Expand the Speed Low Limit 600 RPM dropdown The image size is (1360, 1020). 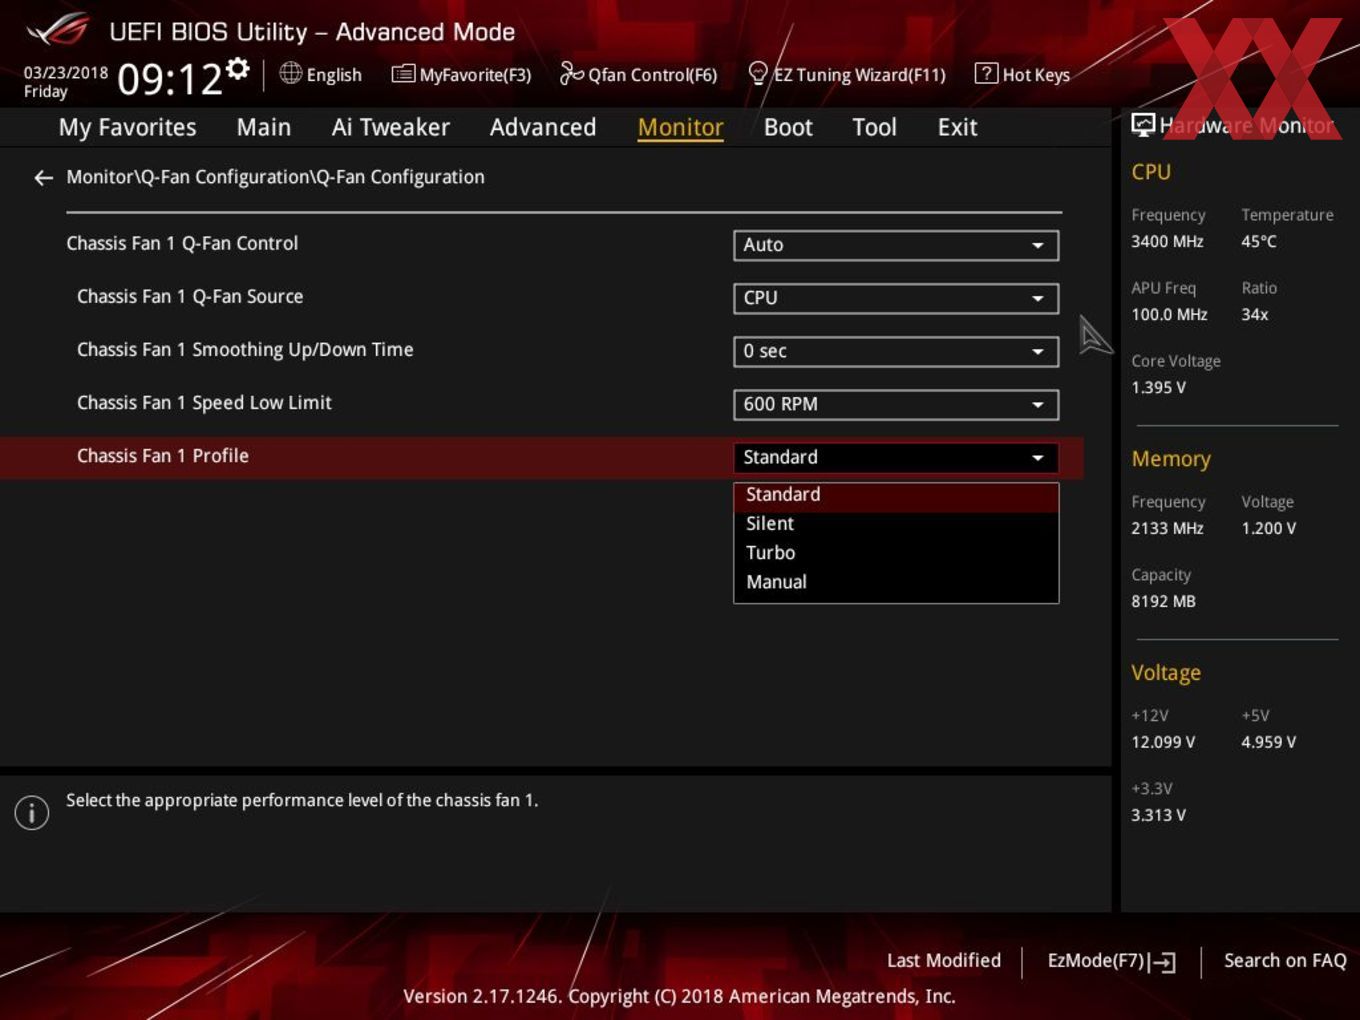point(896,404)
